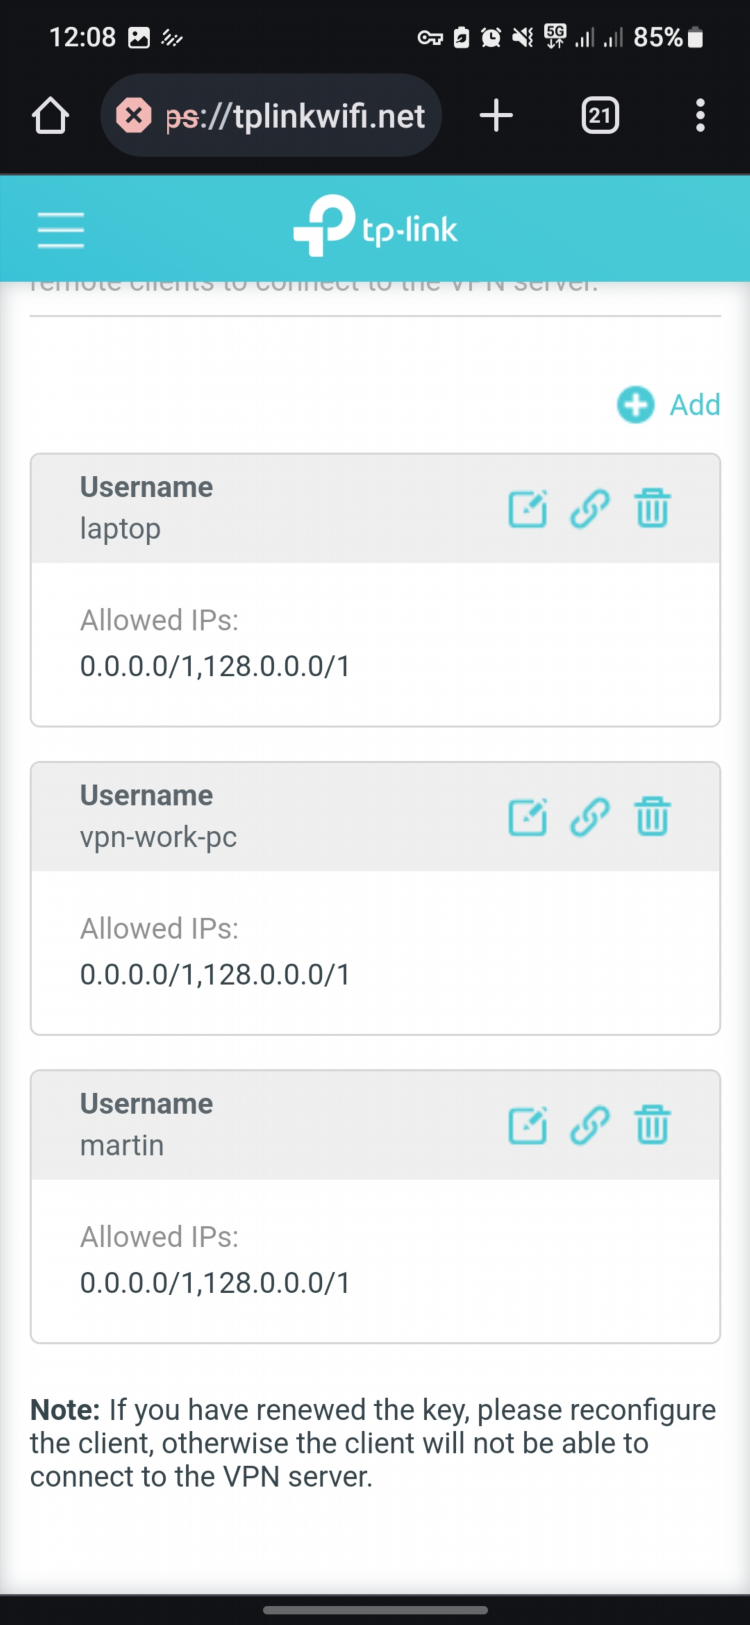Image resolution: width=750 pixels, height=1625 pixels.
Task: Copy link for laptop account
Action: click(x=590, y=509)
